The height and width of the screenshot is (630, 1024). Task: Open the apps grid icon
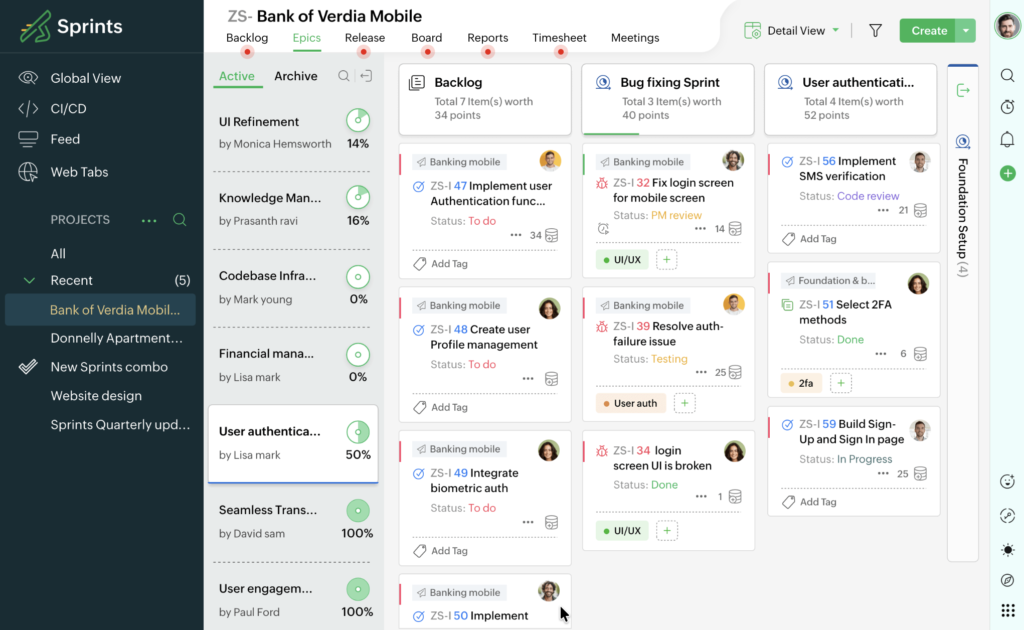(1008, 610)
